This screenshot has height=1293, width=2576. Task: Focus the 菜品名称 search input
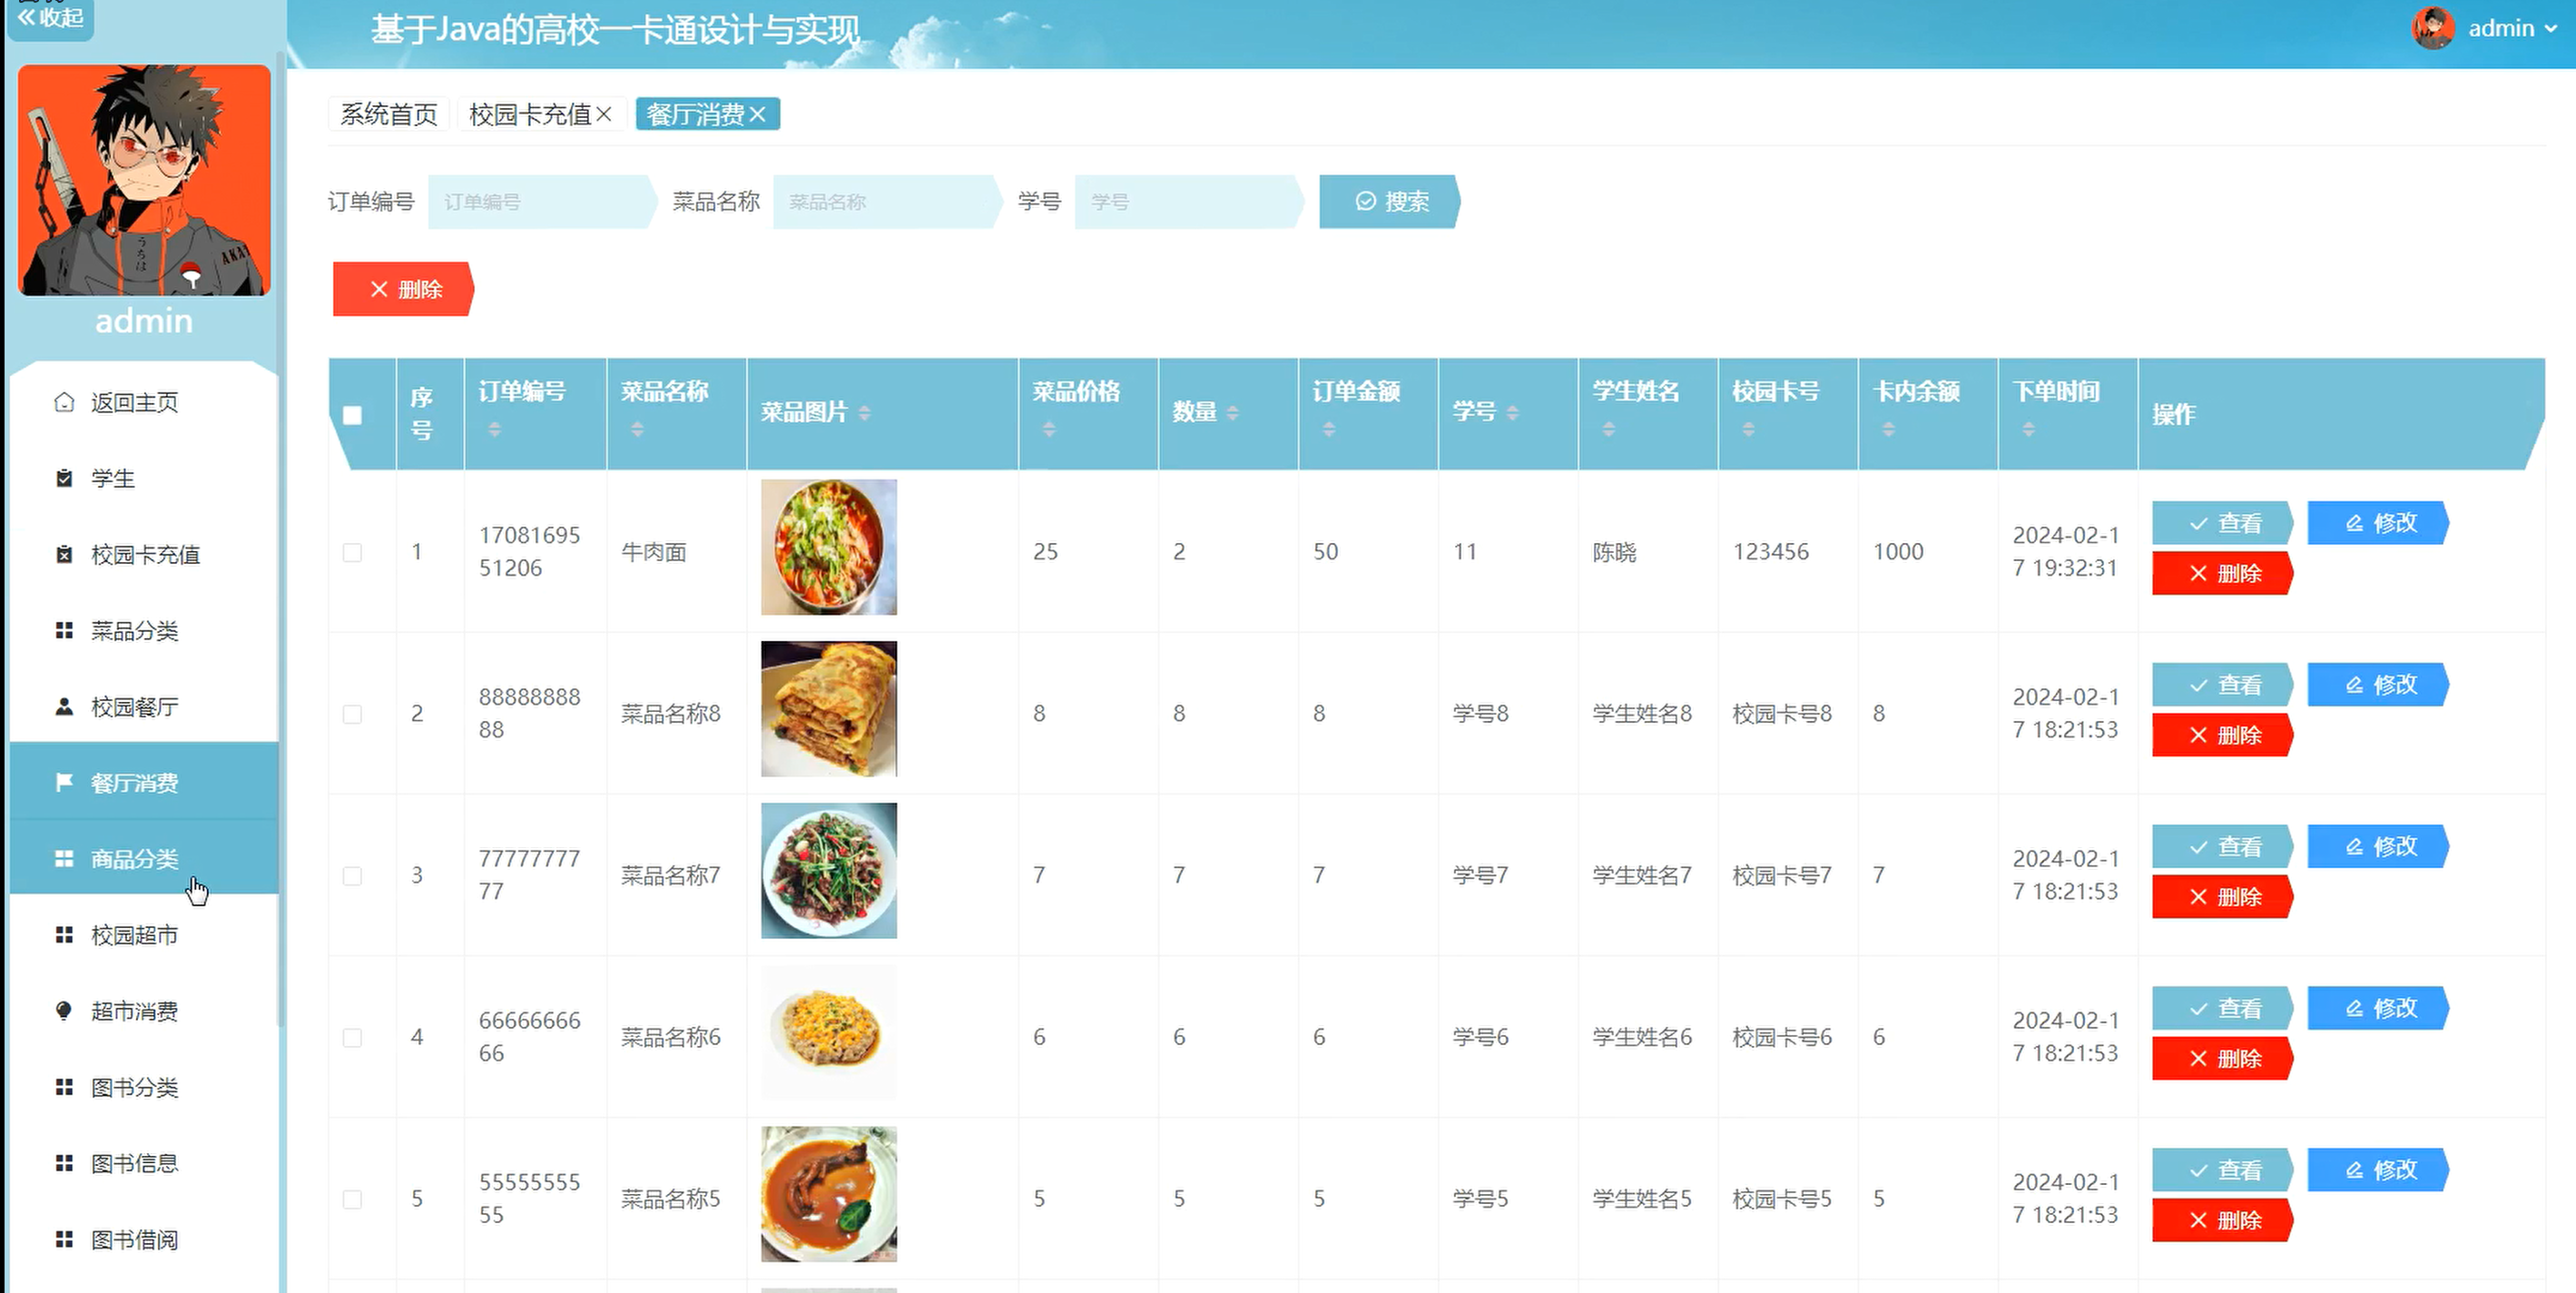click(886, 202)
